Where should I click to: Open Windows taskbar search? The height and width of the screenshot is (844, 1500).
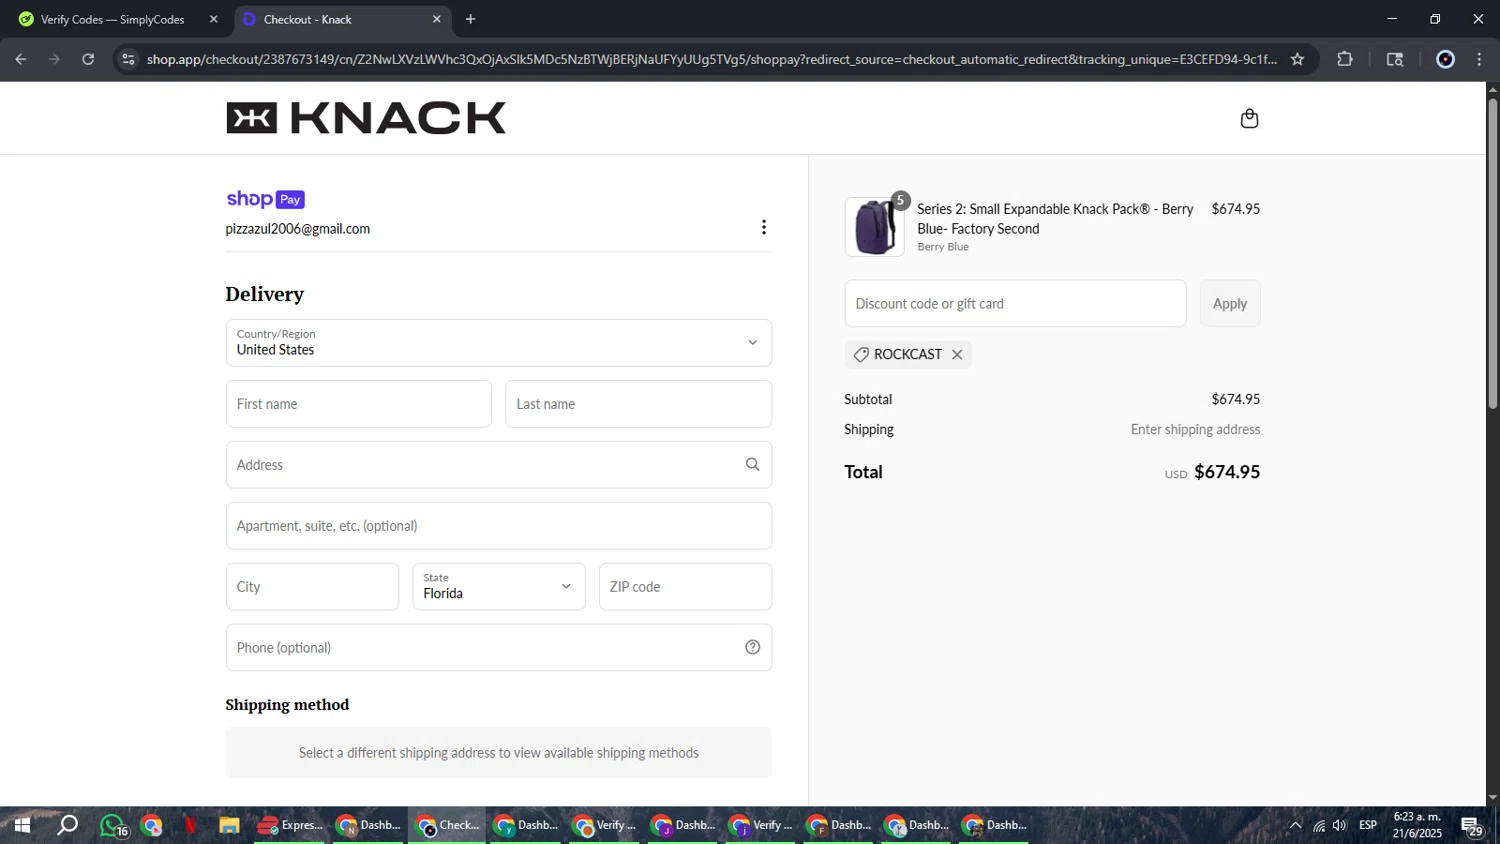[67, 825]
